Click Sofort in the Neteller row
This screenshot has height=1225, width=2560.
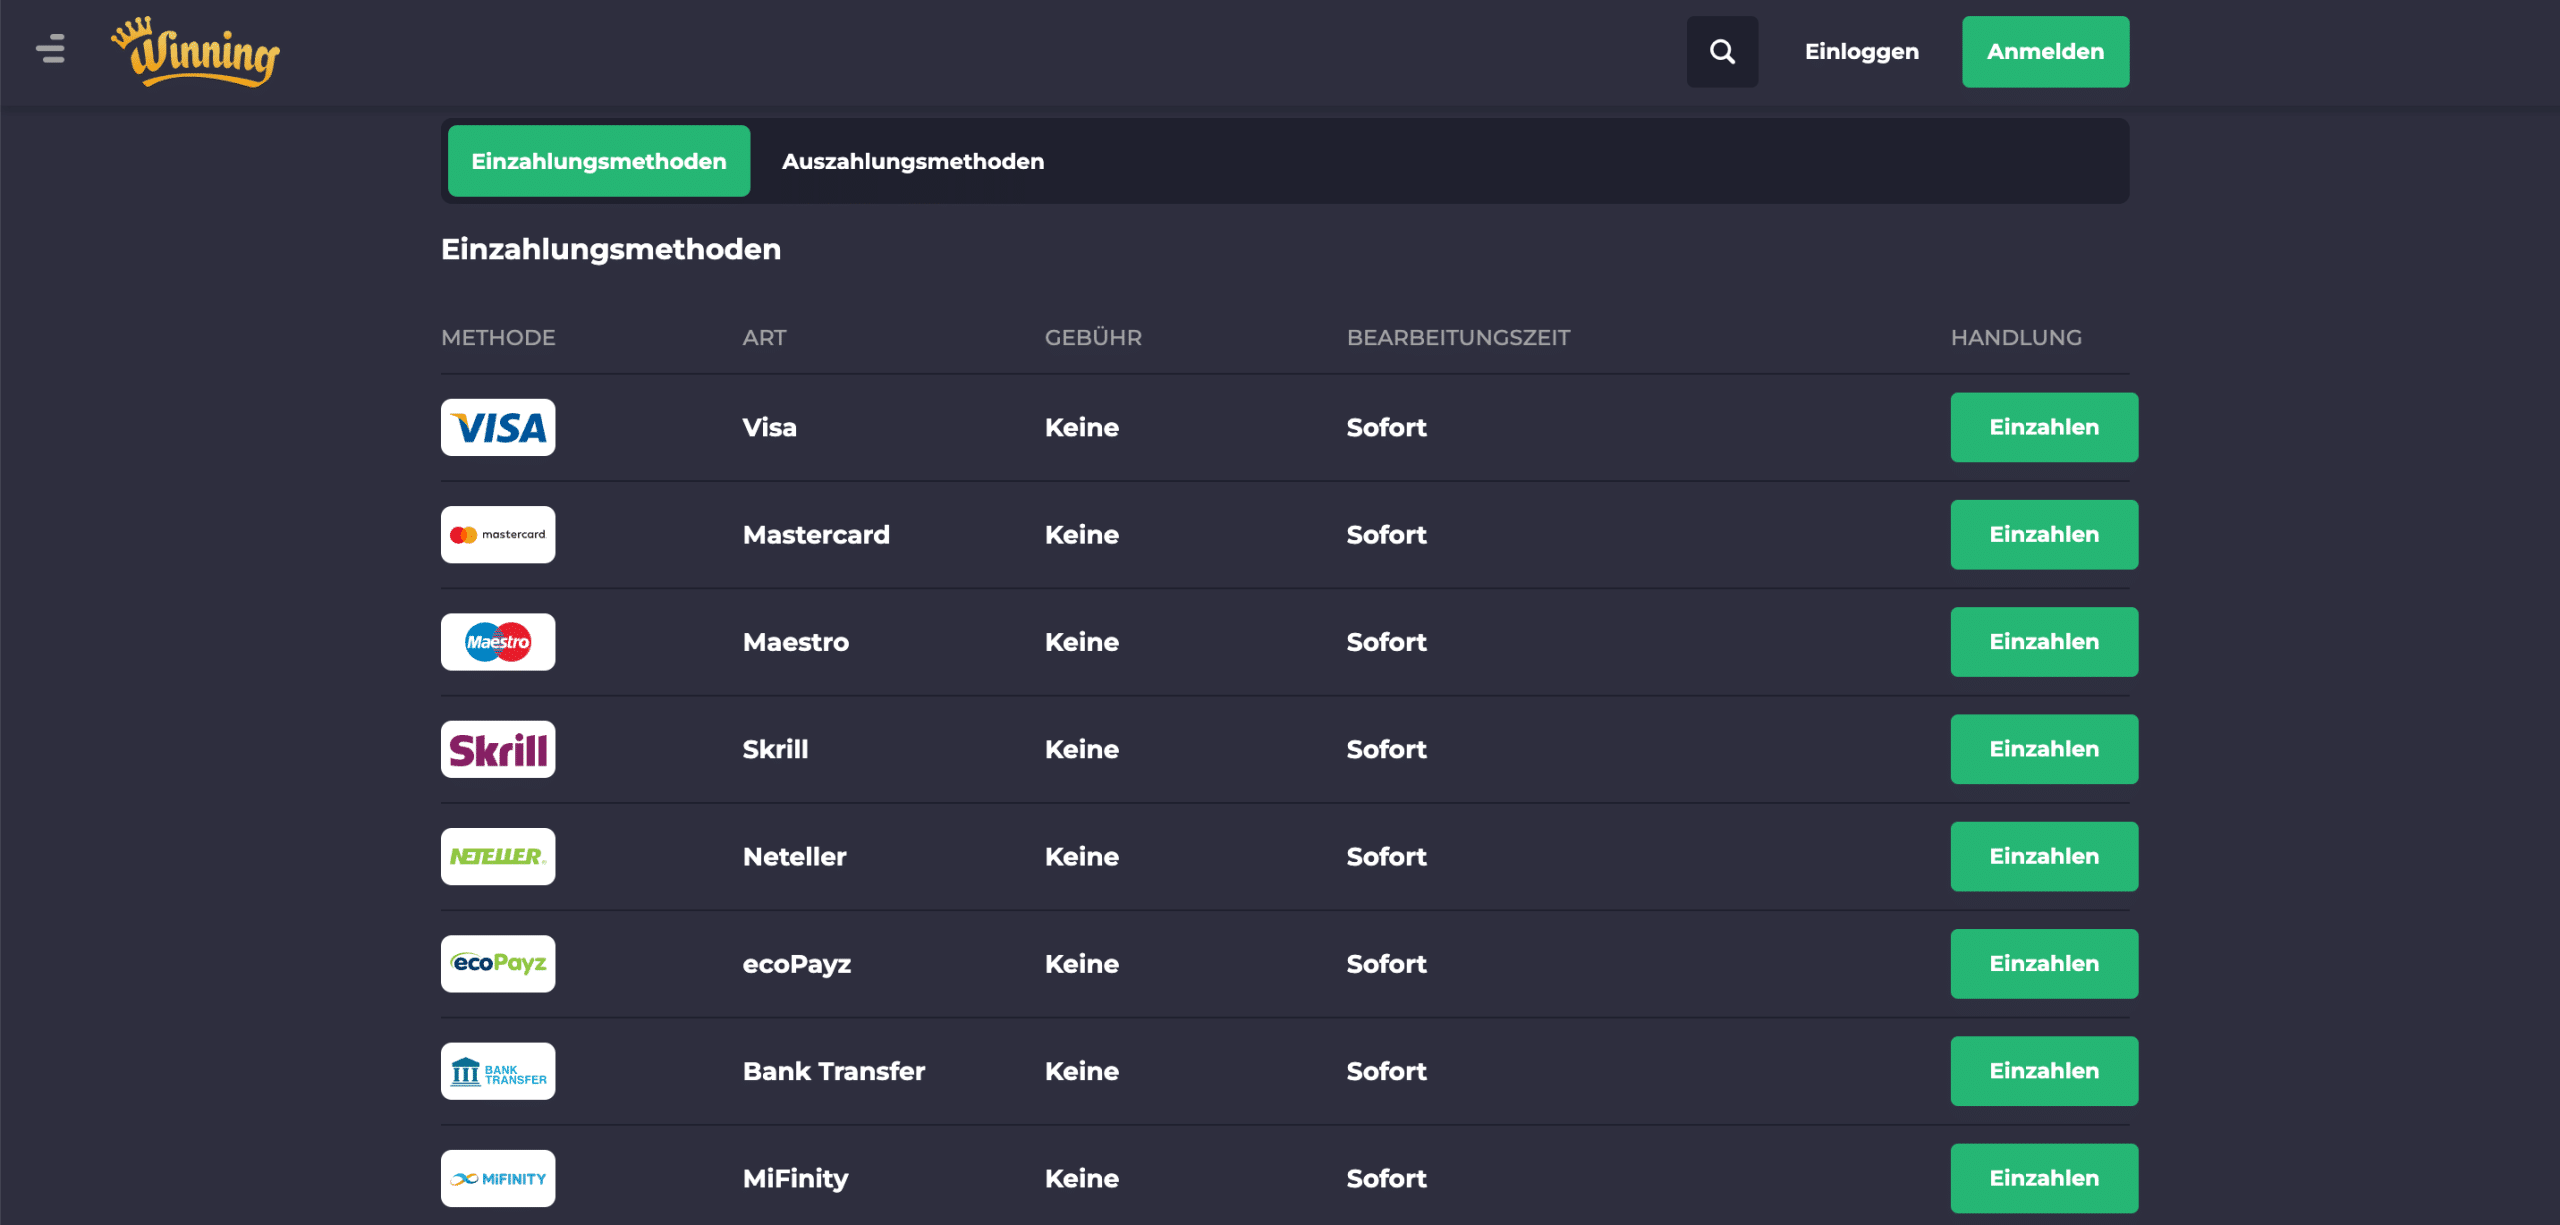[1386, 857]
